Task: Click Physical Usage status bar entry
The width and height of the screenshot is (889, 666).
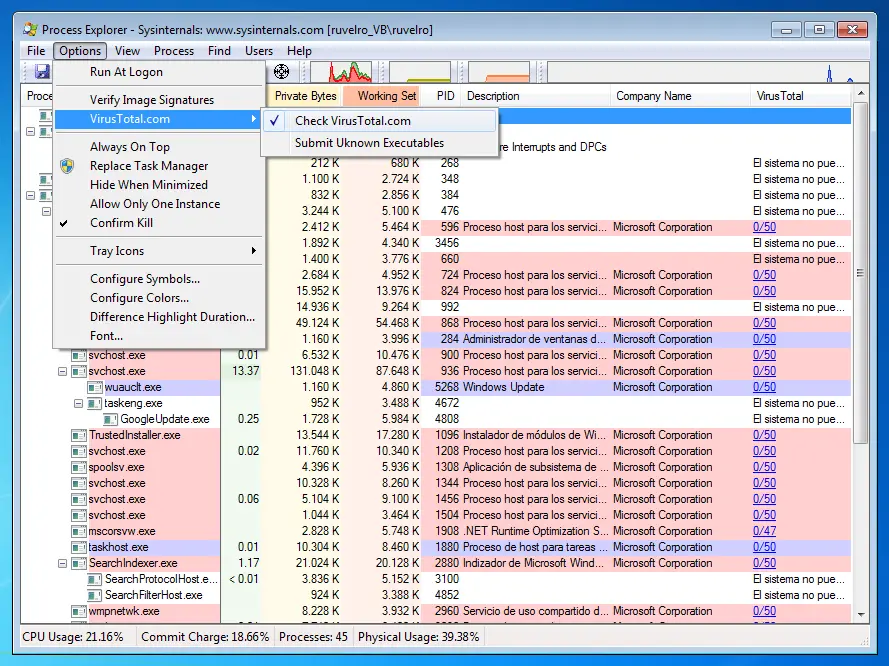Action: point(418,637)
